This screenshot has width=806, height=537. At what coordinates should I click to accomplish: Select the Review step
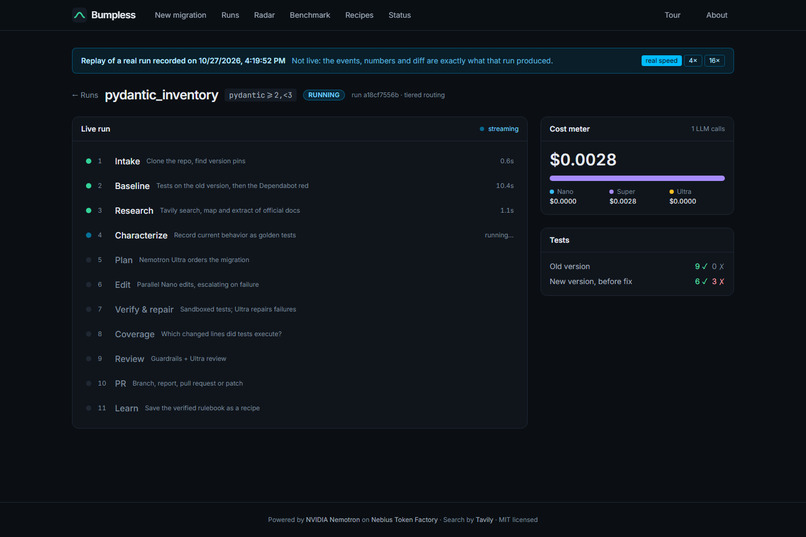click(x=300, y=359)
